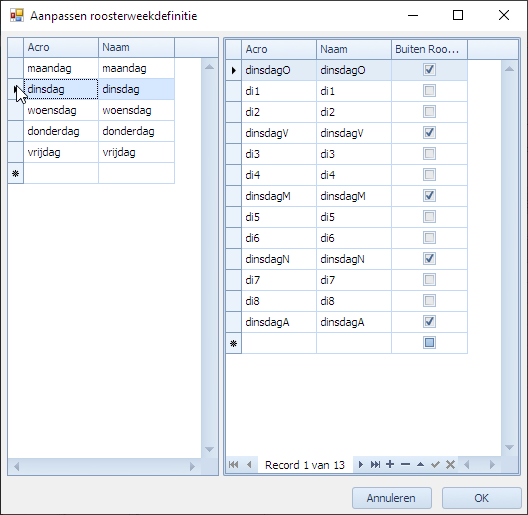
Task: Cancel edit with the X navigator icon
Action: [450, 465]
